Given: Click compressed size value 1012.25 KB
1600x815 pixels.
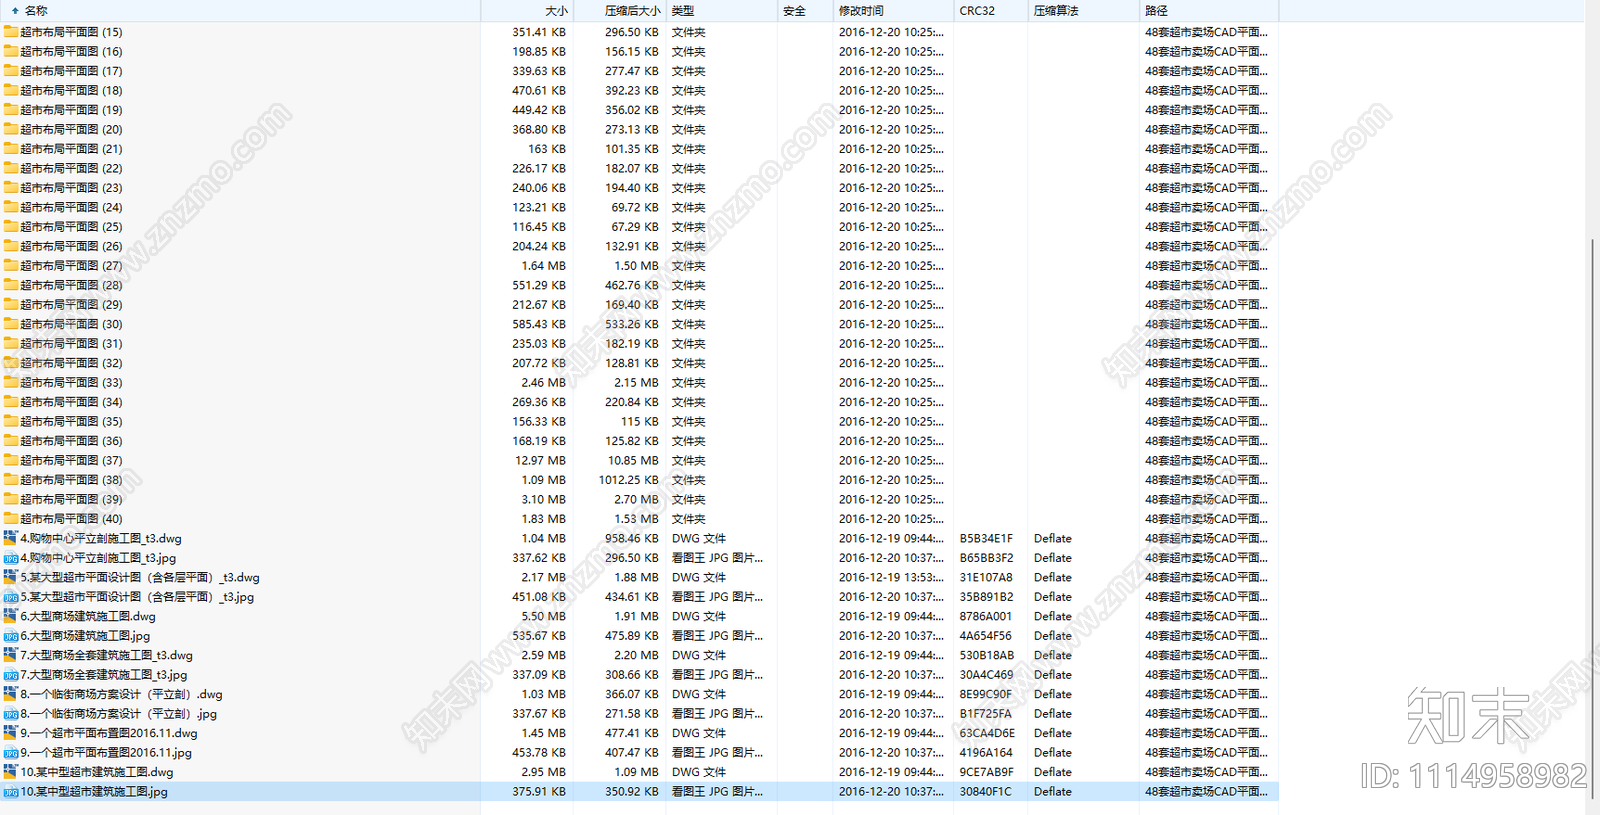Looking at the screenshot, I should (628, 480).
